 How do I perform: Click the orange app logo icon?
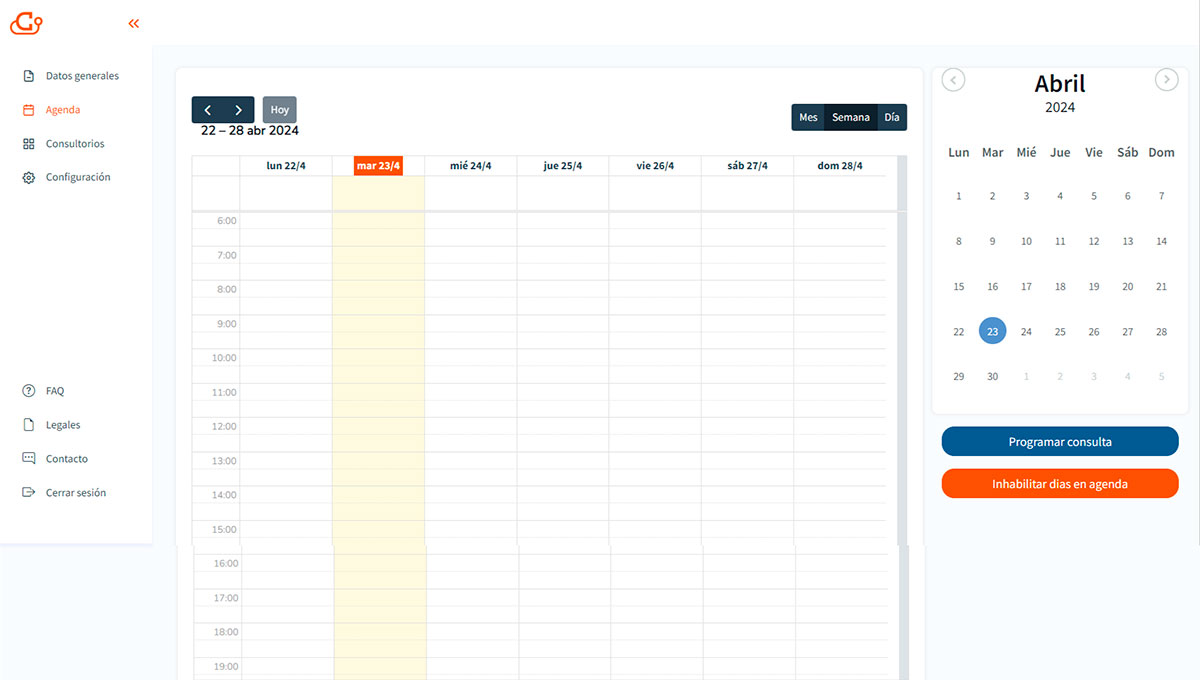26,23
